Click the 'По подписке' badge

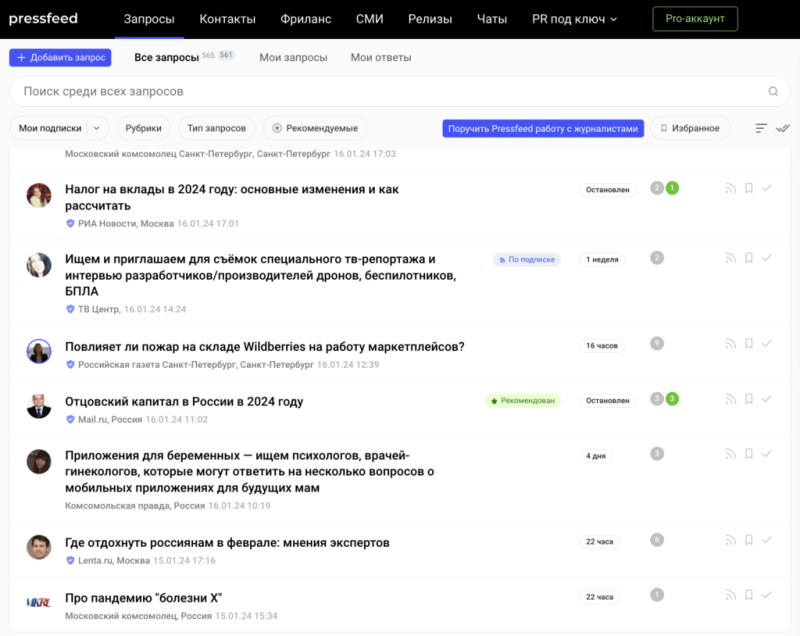click(527, 260)
